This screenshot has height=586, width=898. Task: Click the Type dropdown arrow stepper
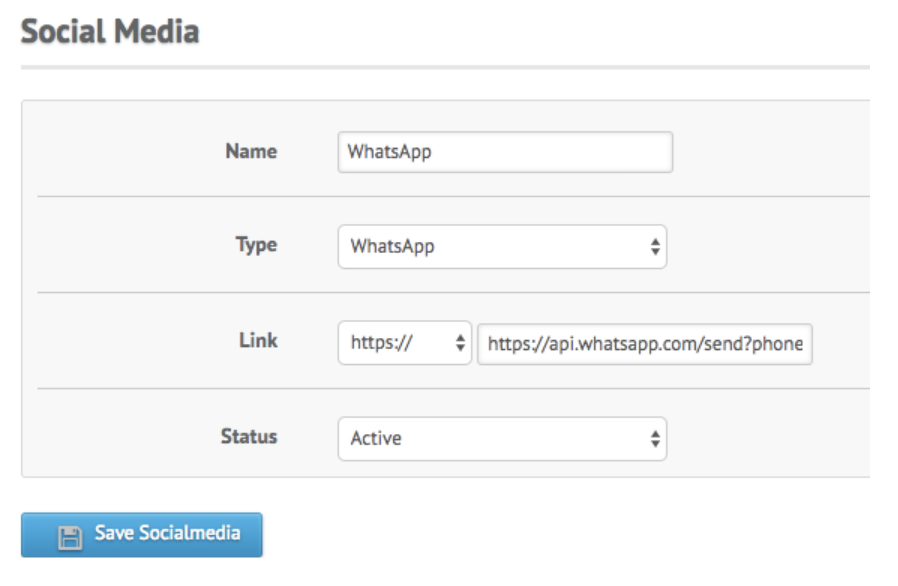point(655,247)
